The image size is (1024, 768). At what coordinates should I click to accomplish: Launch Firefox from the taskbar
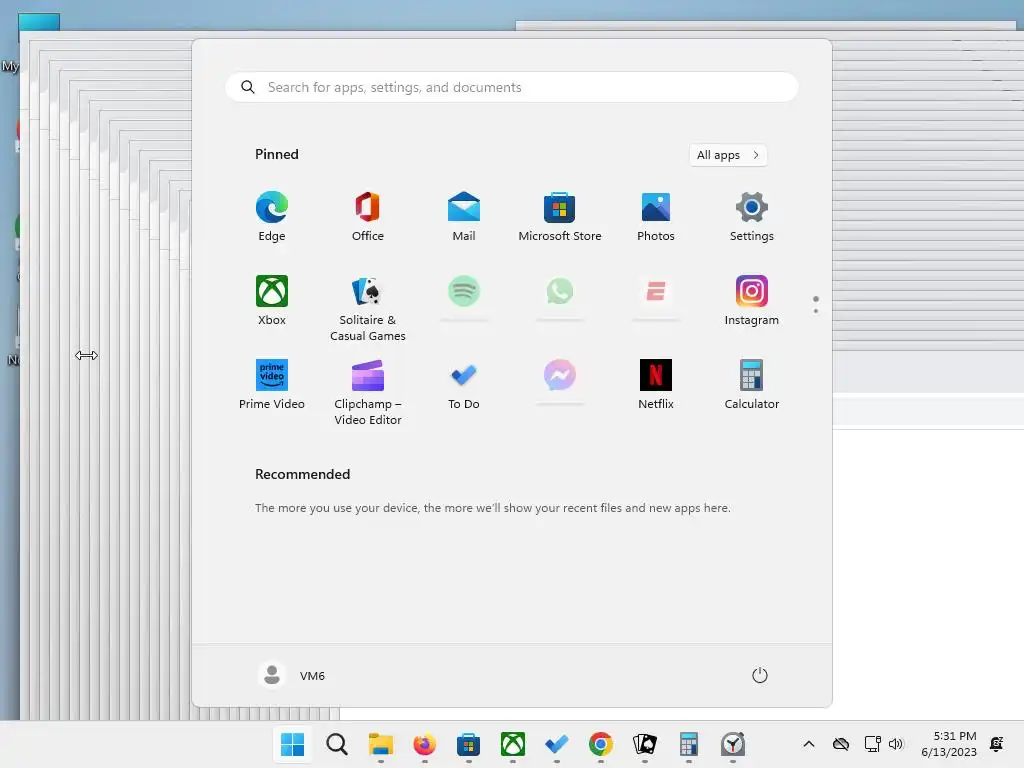pyautogui.click(x=424, y=744)
